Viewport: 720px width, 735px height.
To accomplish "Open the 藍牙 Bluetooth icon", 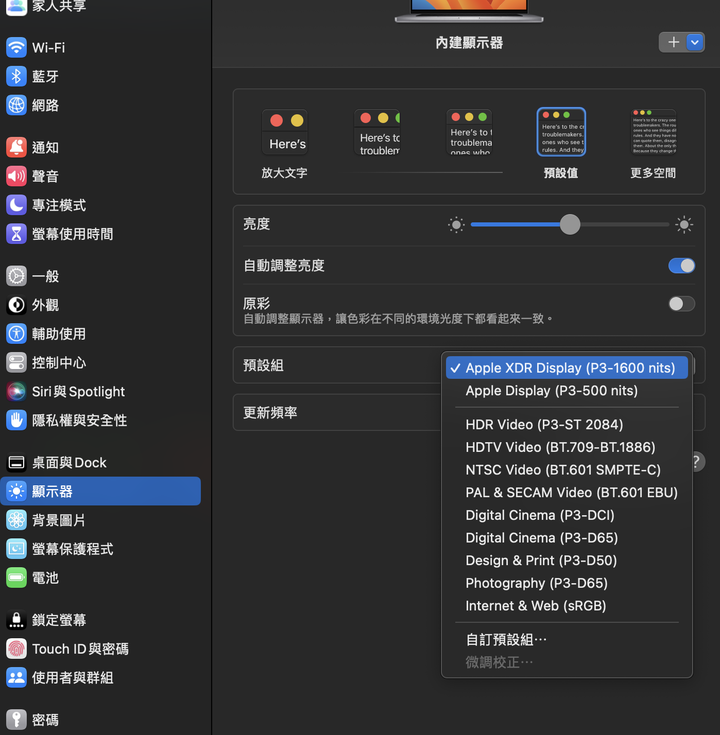I will pyautogui.click(x=16, y=76).
